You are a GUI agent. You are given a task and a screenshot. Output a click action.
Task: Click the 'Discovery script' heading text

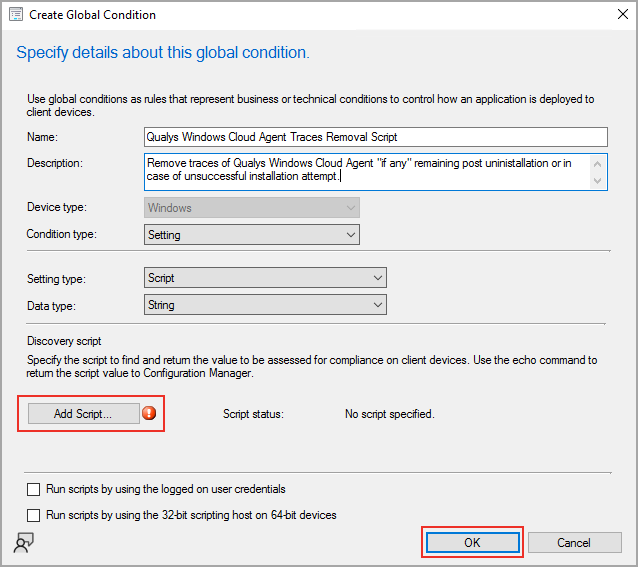point(64,341)
